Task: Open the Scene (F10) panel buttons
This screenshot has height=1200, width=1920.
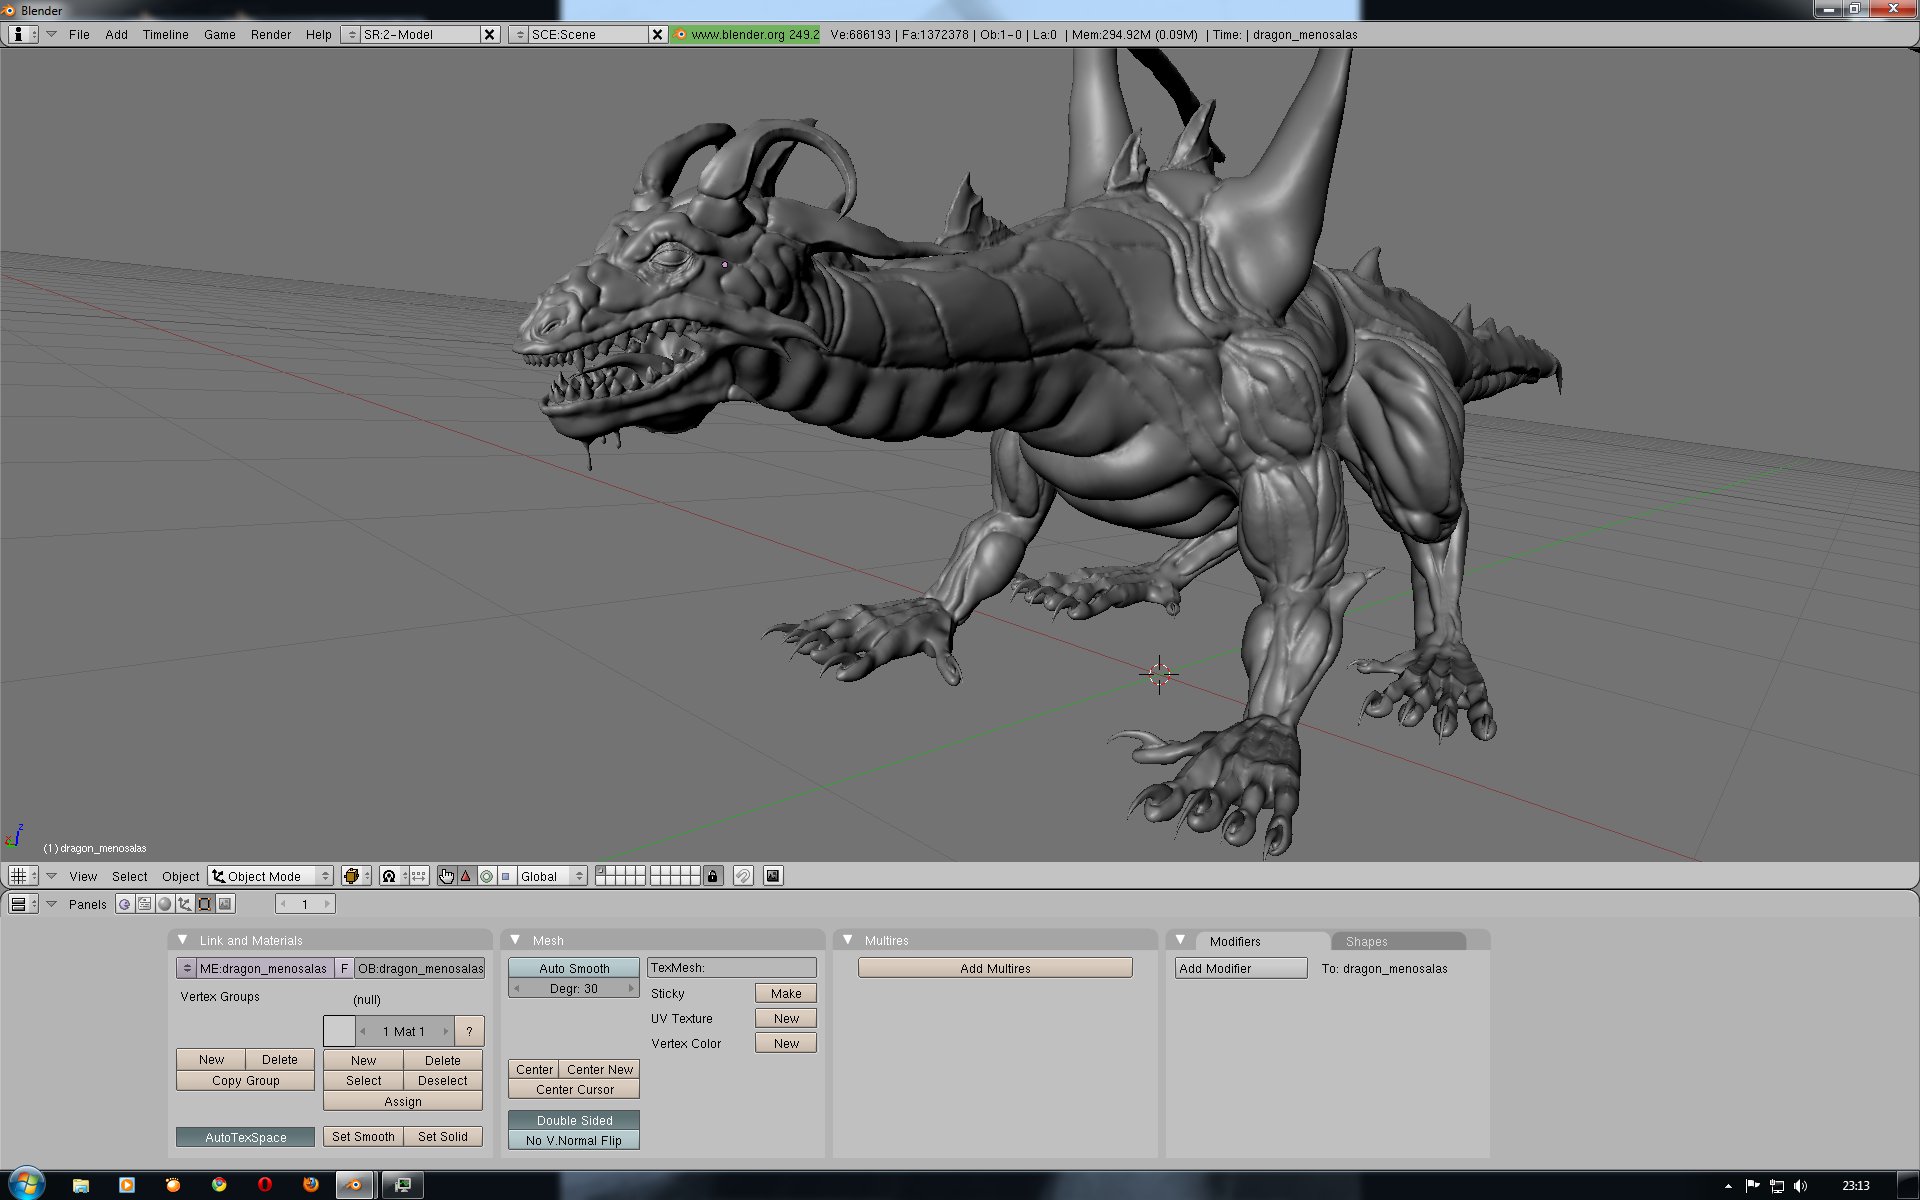Action: [x=225, y=904]
